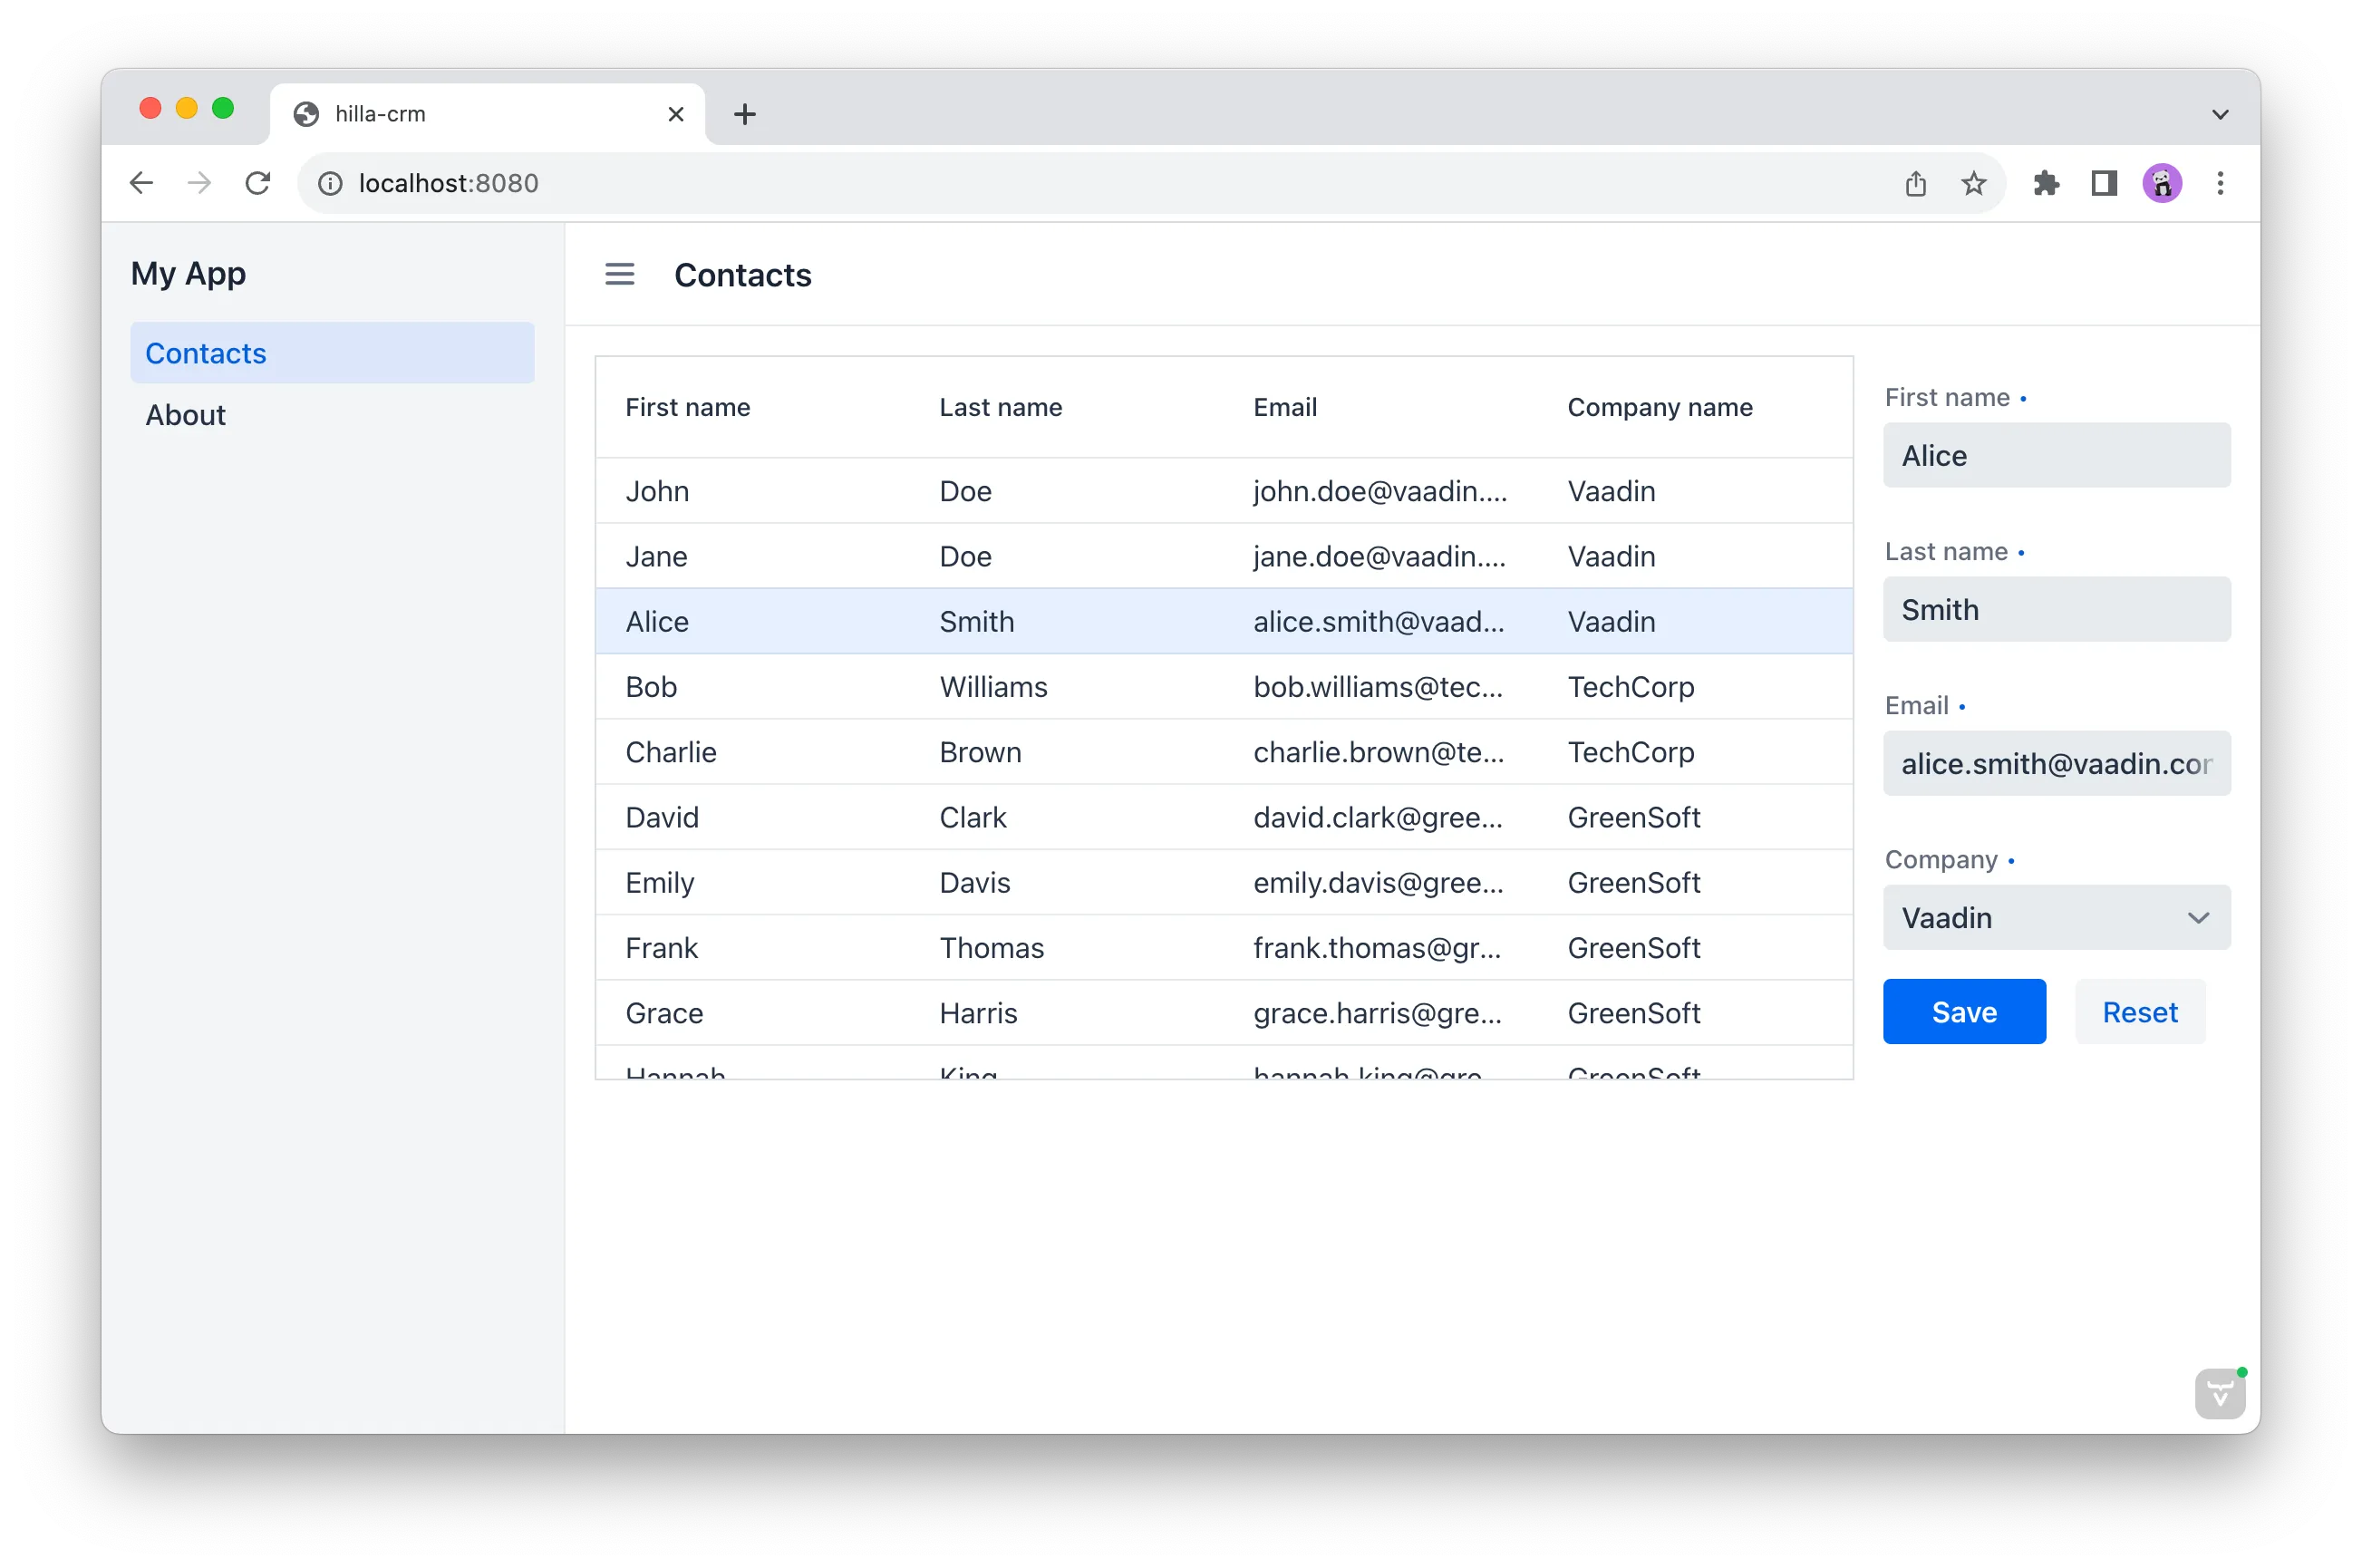Click the Contacts sidebar item
2362x1568 pixels.
pyautogui.click(x=205, y=352)
